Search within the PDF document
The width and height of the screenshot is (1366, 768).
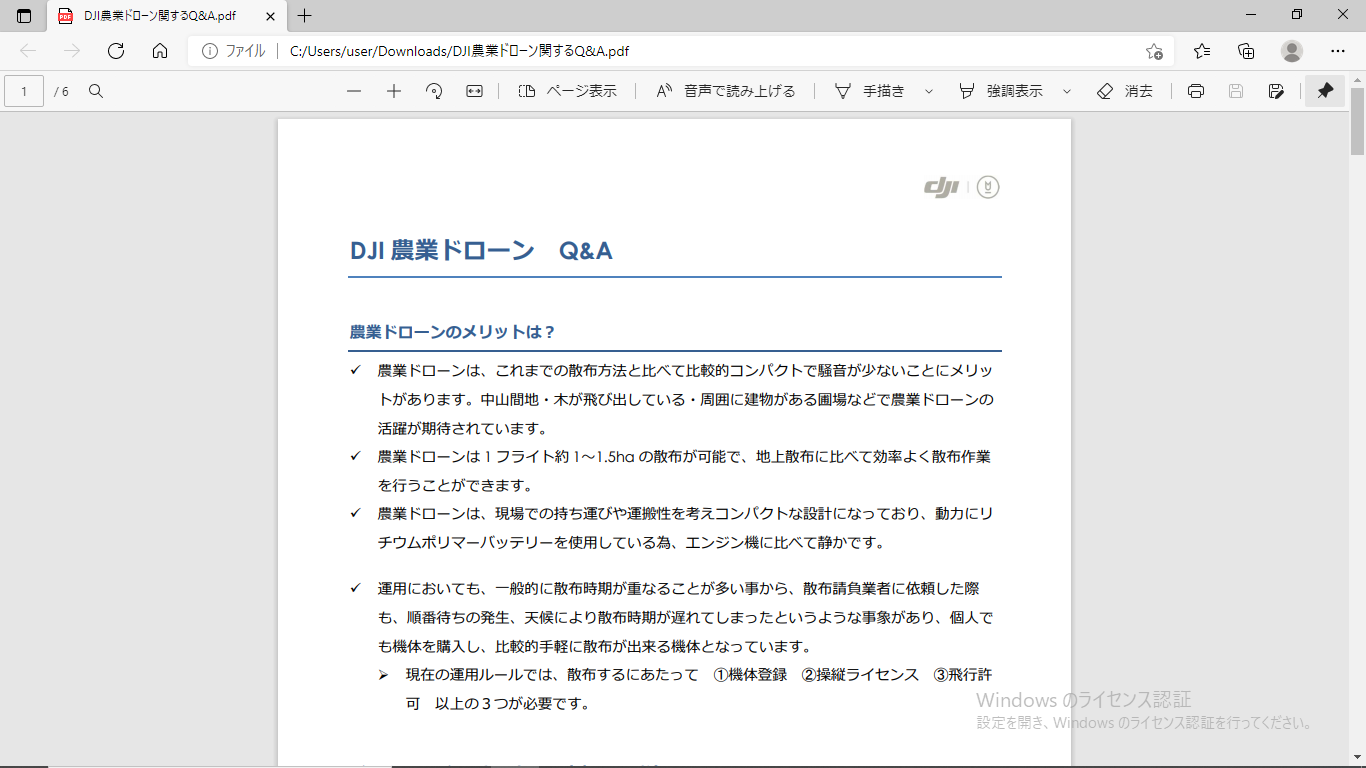(x=96, y=91)
